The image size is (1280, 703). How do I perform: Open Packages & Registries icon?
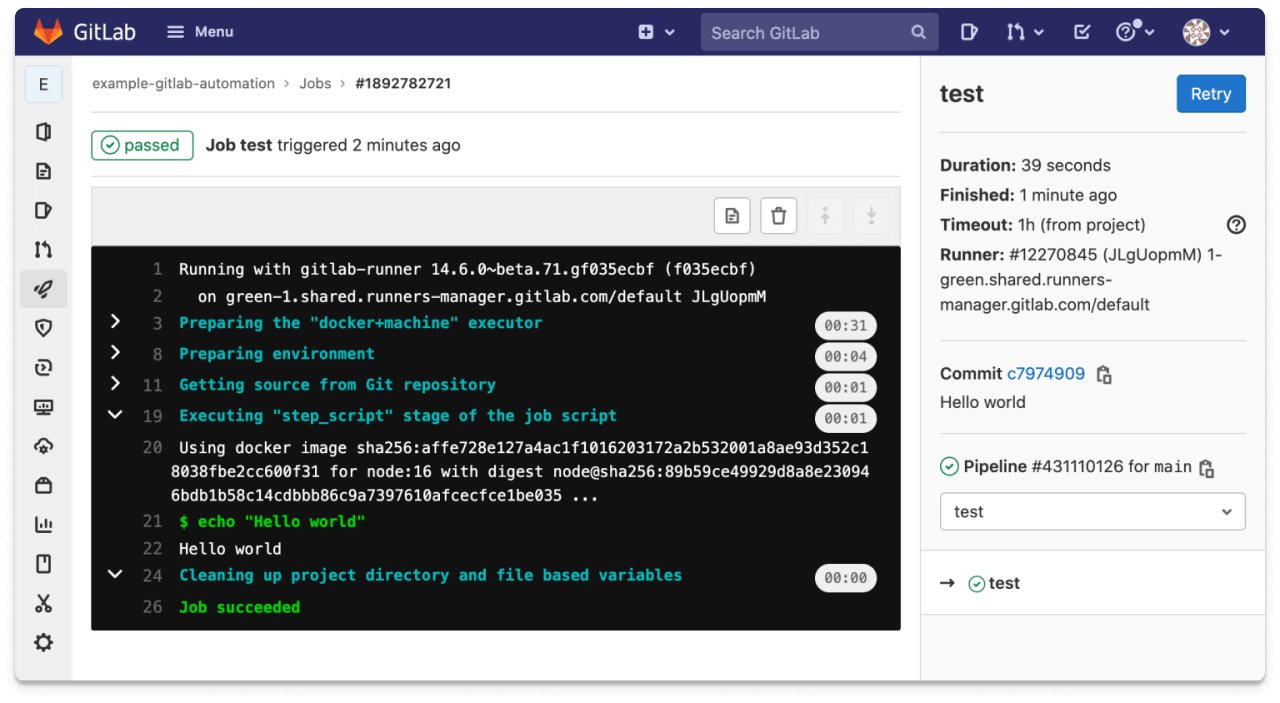point(43,485)
